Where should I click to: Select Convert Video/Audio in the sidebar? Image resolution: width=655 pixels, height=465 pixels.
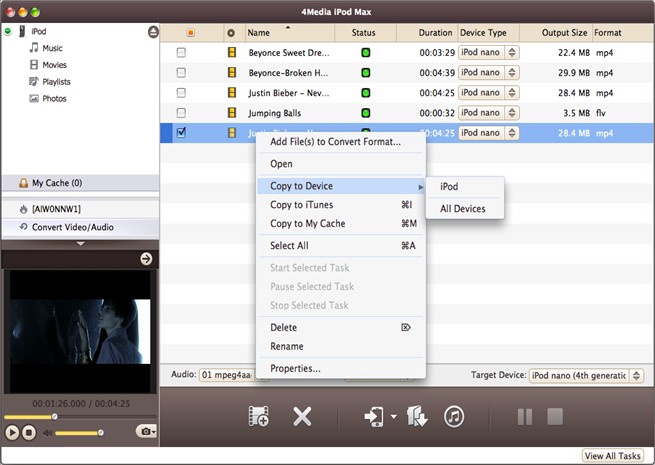80,227
